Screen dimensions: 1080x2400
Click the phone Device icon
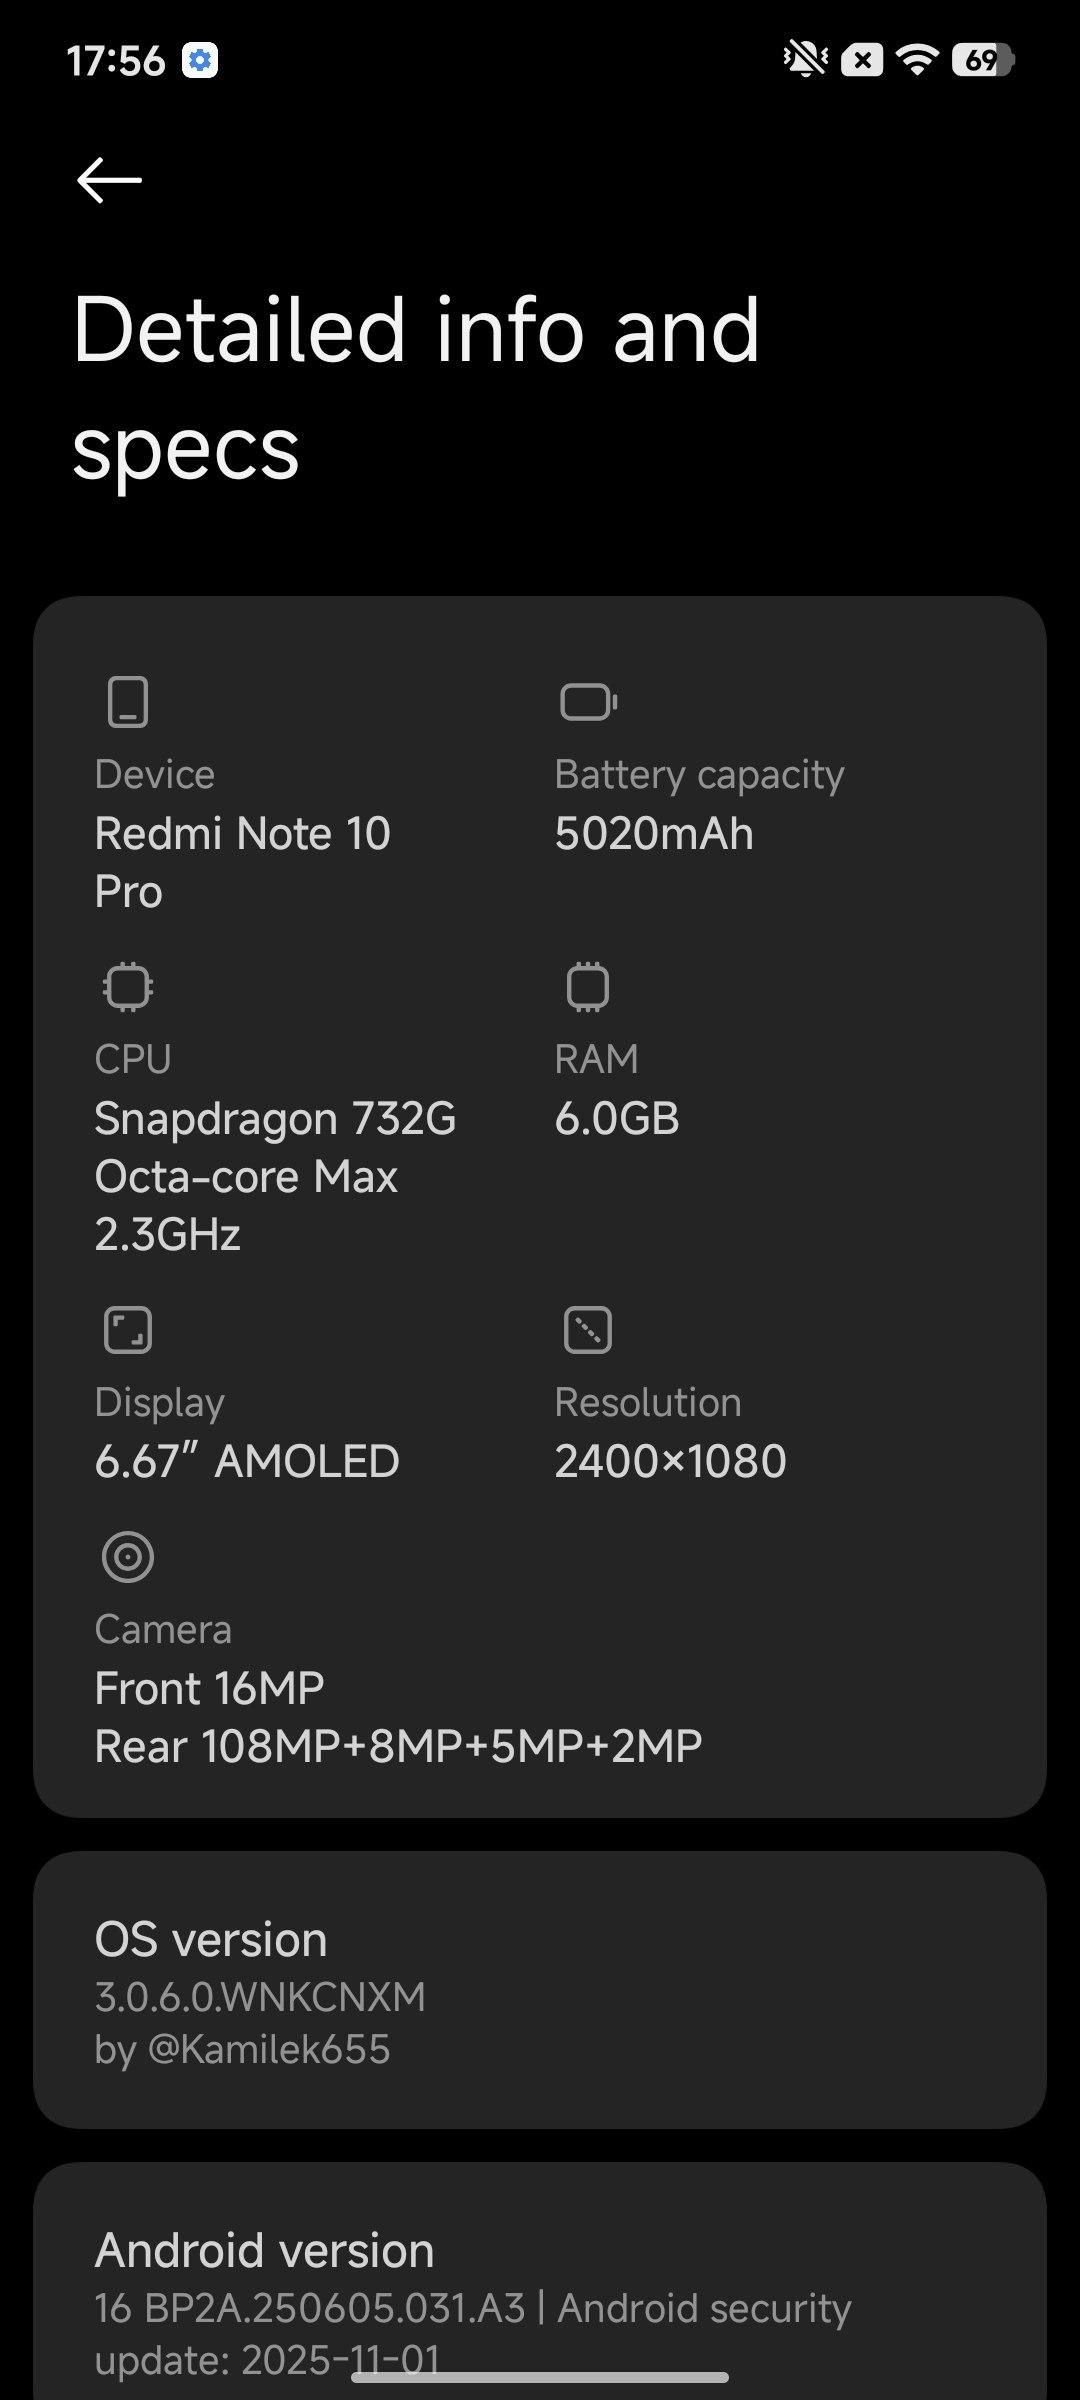point(128,701)
